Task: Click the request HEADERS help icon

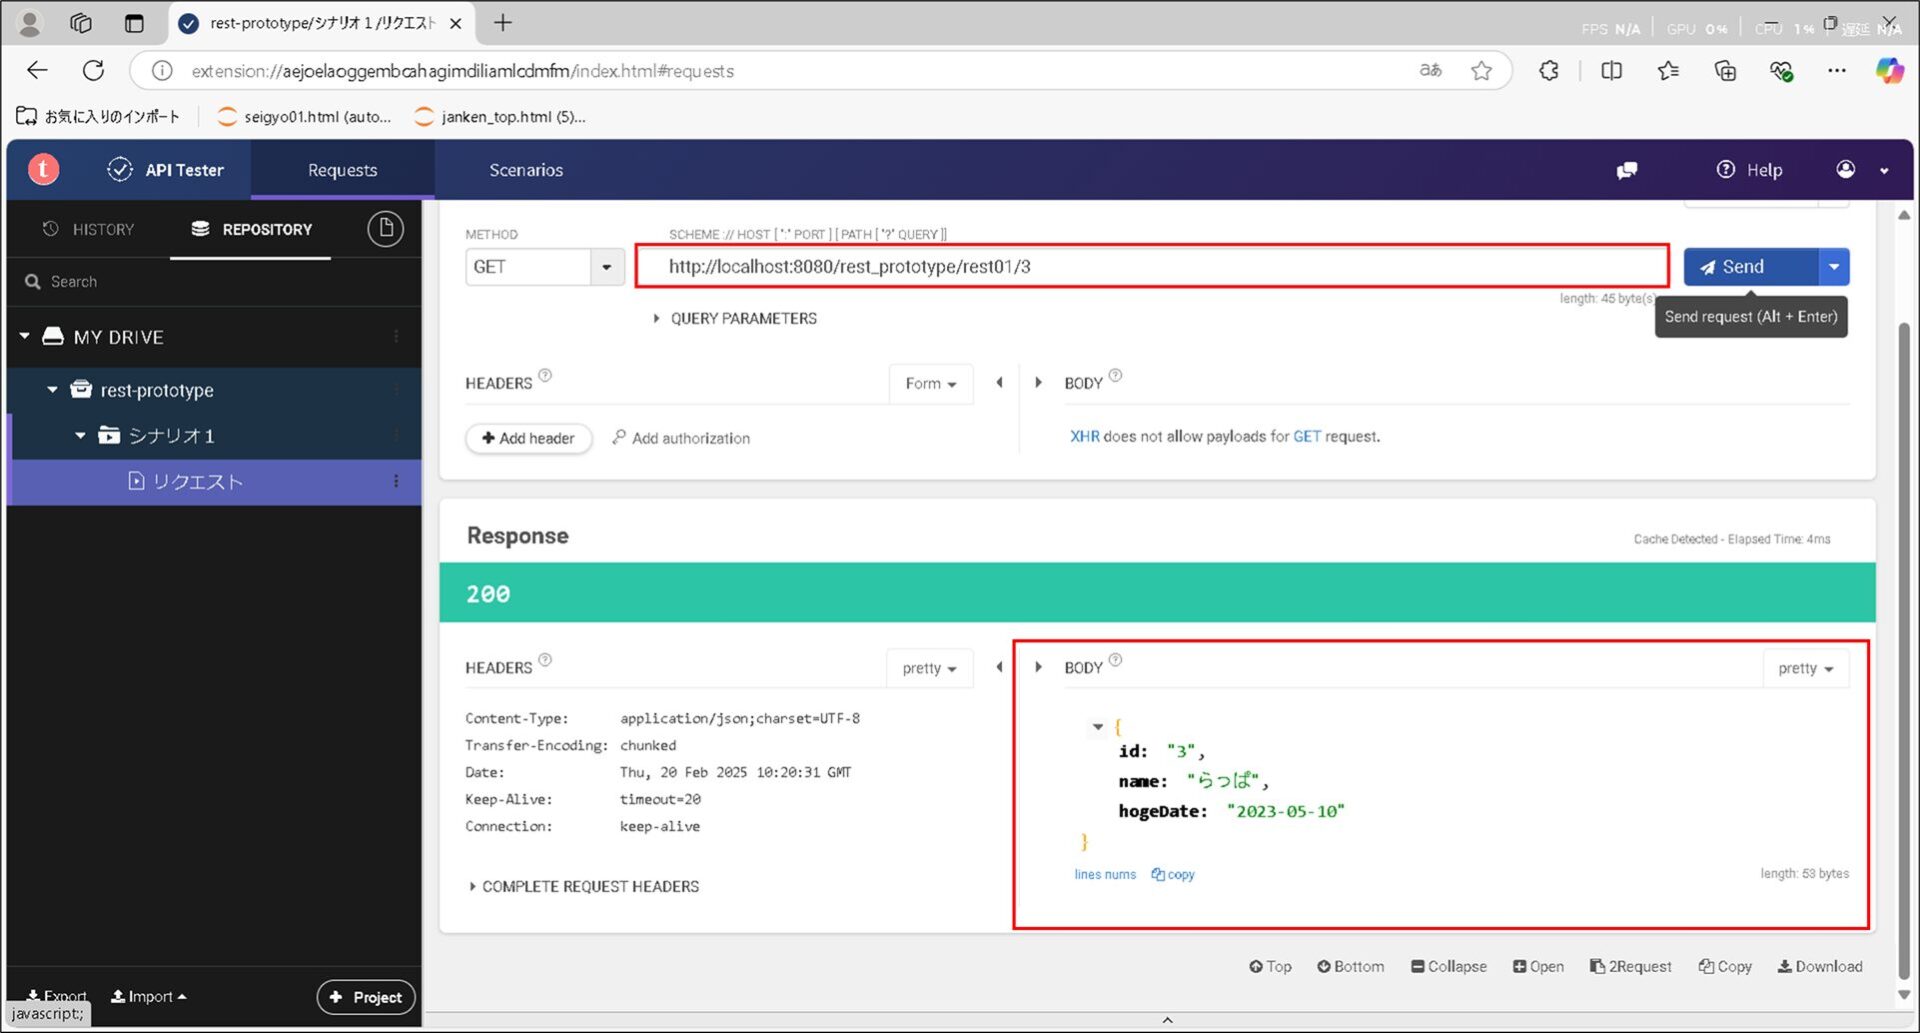Action: pyautogui.click(x=545, y=376)
